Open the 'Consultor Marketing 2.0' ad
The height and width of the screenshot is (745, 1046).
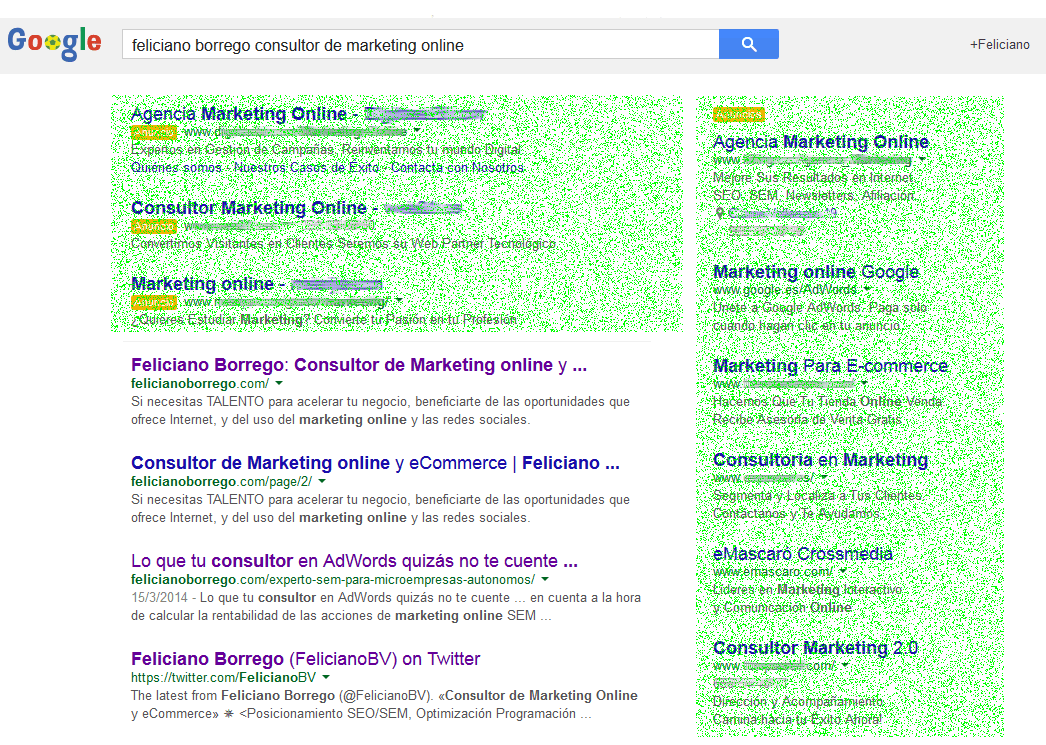pos(815,648)
